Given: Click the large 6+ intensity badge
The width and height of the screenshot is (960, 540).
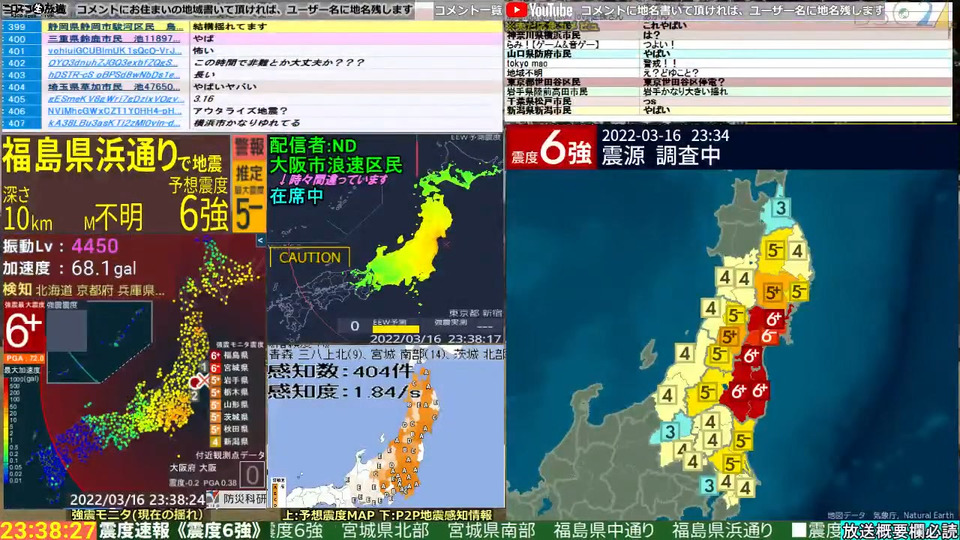Looking at the screenshot, I should click(23, 331).
